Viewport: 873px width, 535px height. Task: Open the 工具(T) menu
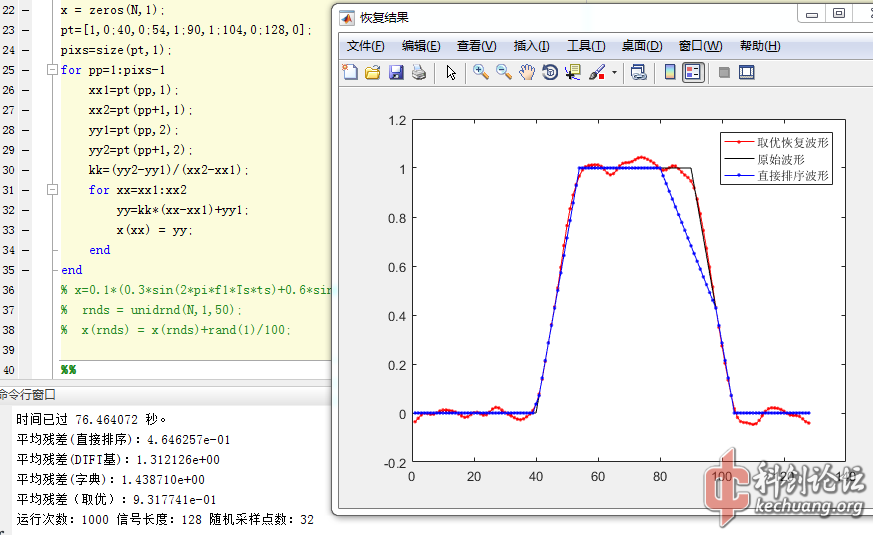586,46
